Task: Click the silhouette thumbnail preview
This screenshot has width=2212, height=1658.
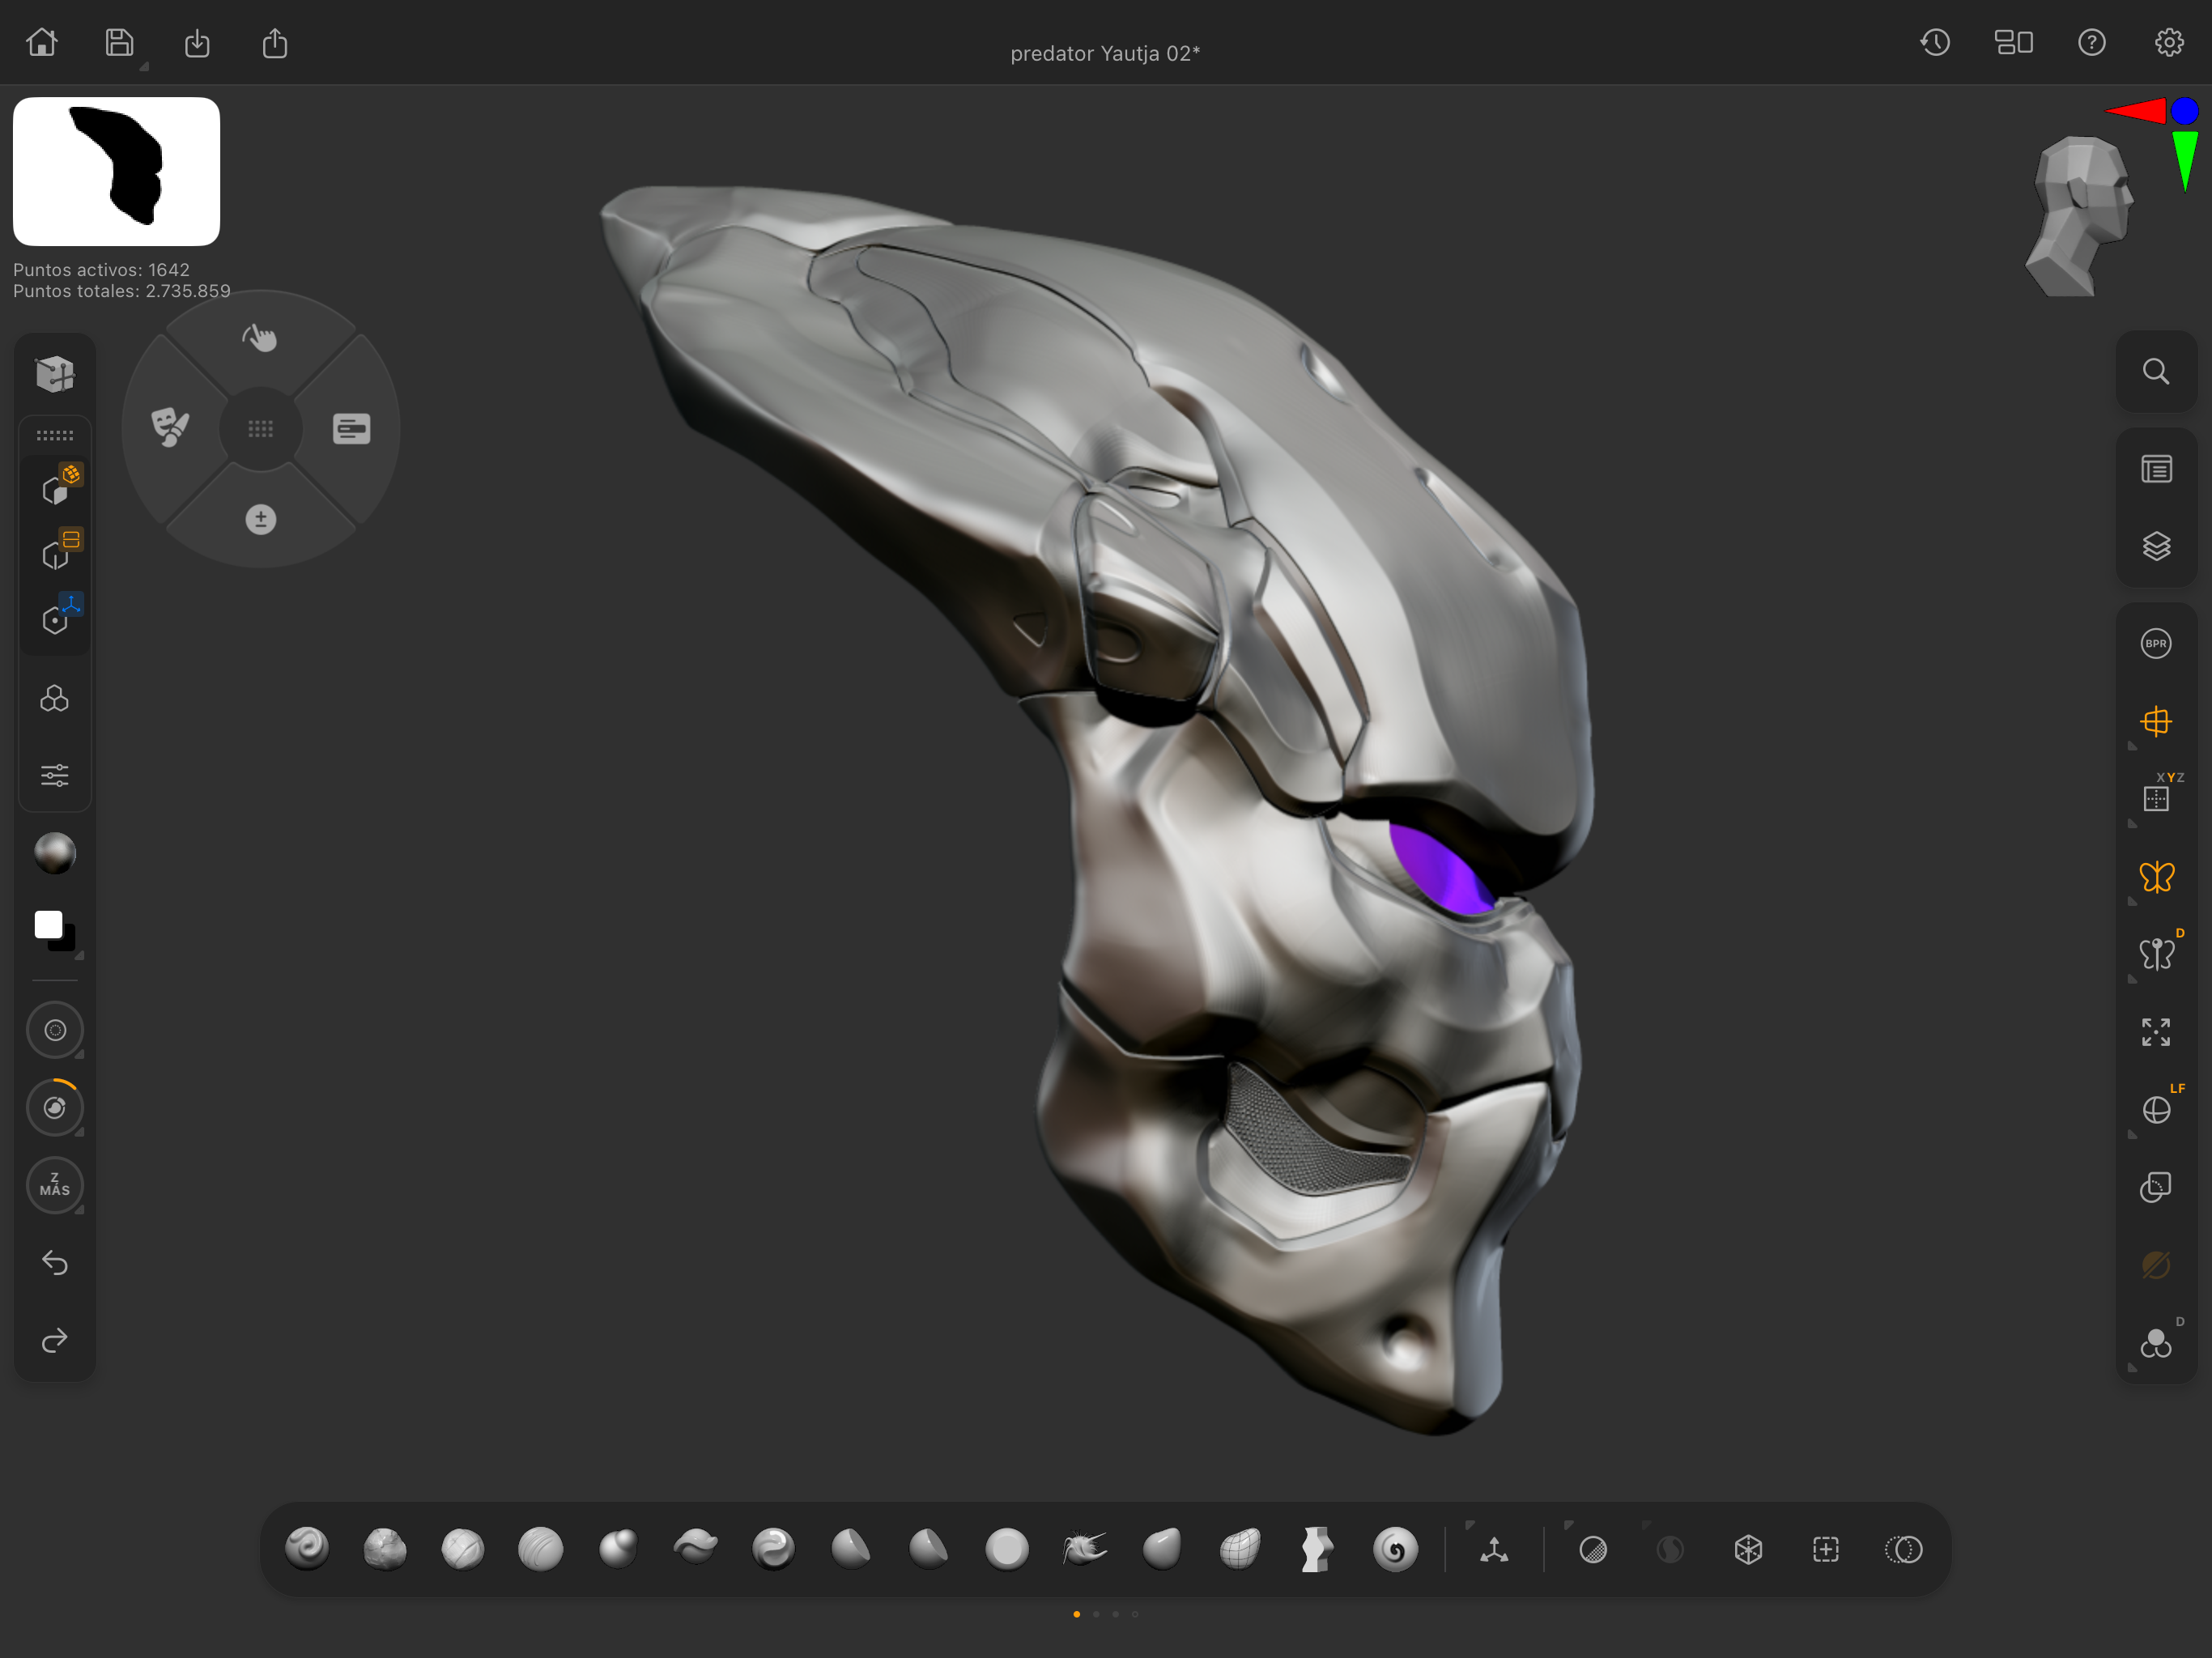Action: pyautogui.click(x=116, y=171)
